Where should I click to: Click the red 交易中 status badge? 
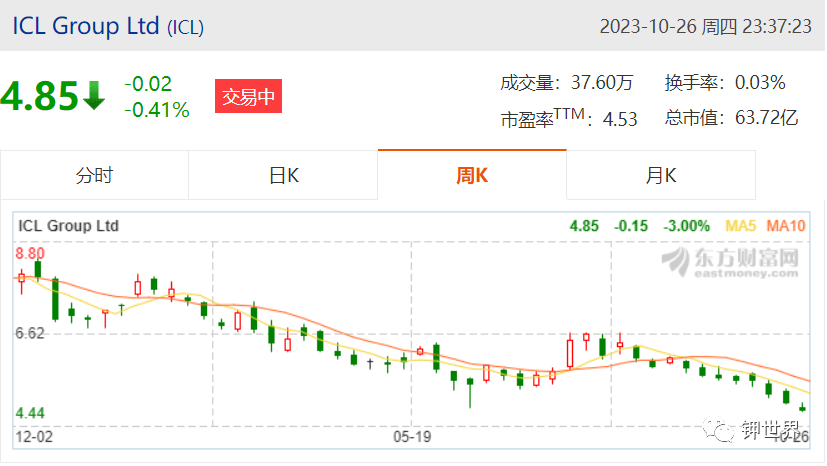click(x=248, y=96)
